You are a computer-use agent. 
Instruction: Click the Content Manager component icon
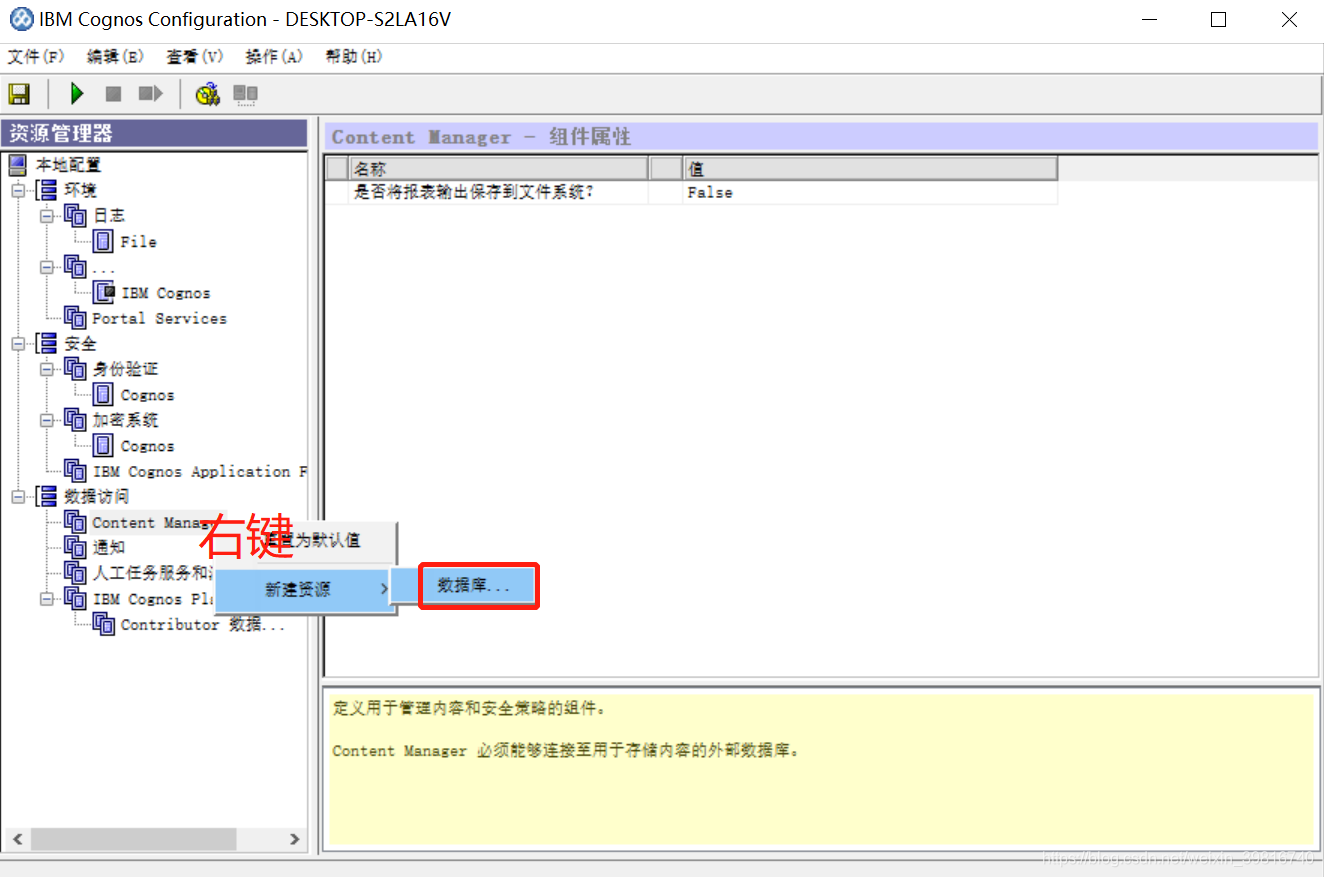pos(76,522)
